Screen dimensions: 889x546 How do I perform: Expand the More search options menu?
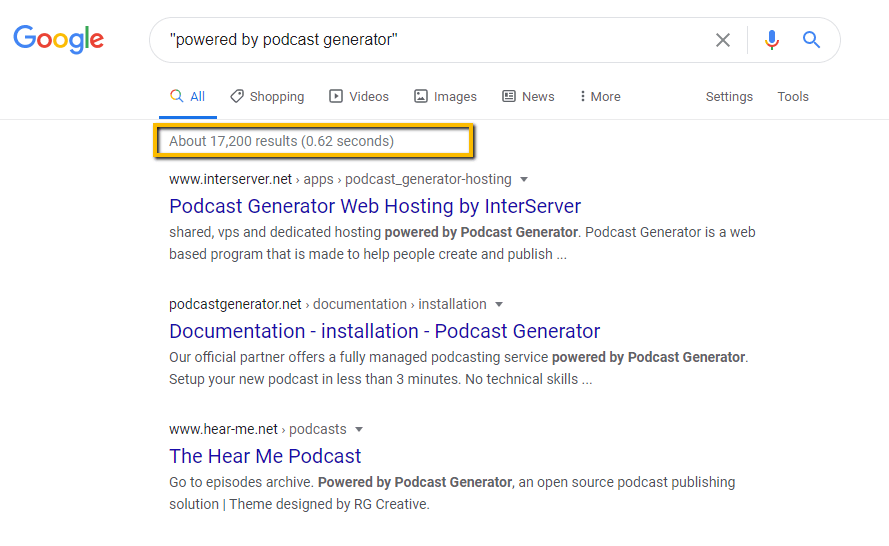point(599,97)
